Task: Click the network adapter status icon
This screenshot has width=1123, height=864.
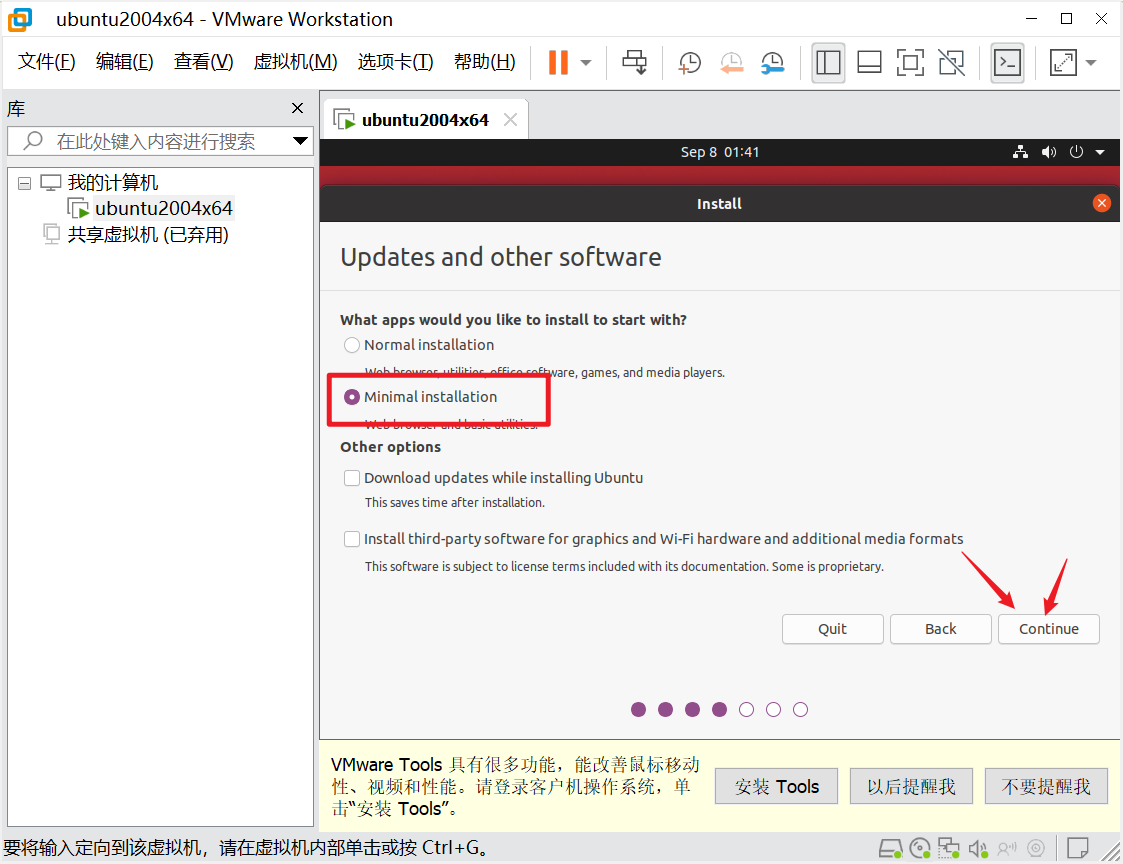Action: click(949, 849)
